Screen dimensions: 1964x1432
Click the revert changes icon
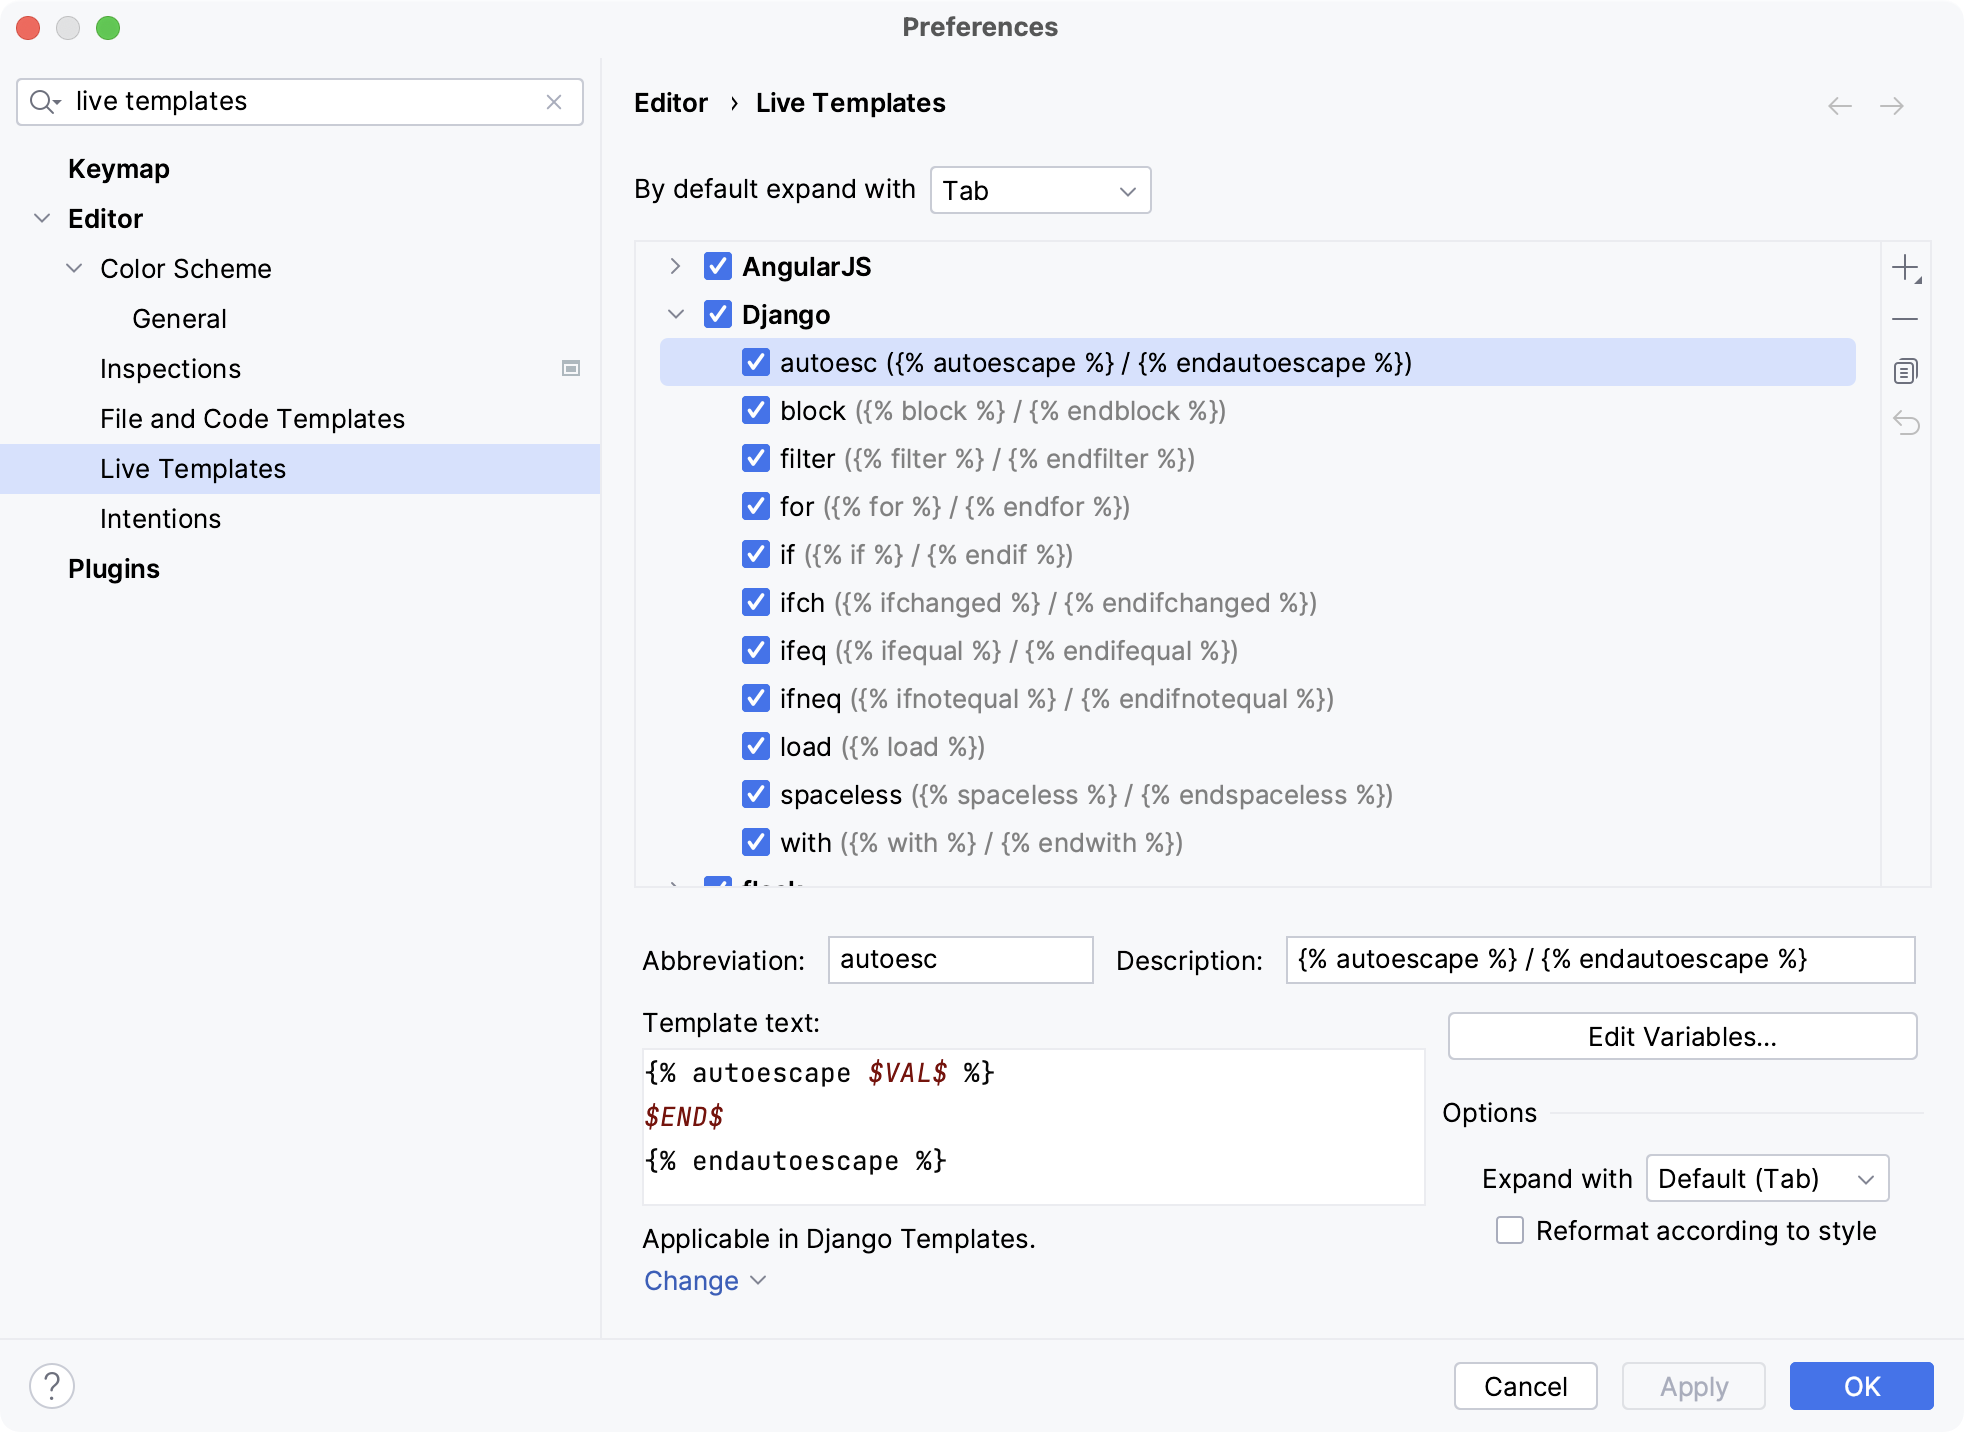tap(1911, 419)
